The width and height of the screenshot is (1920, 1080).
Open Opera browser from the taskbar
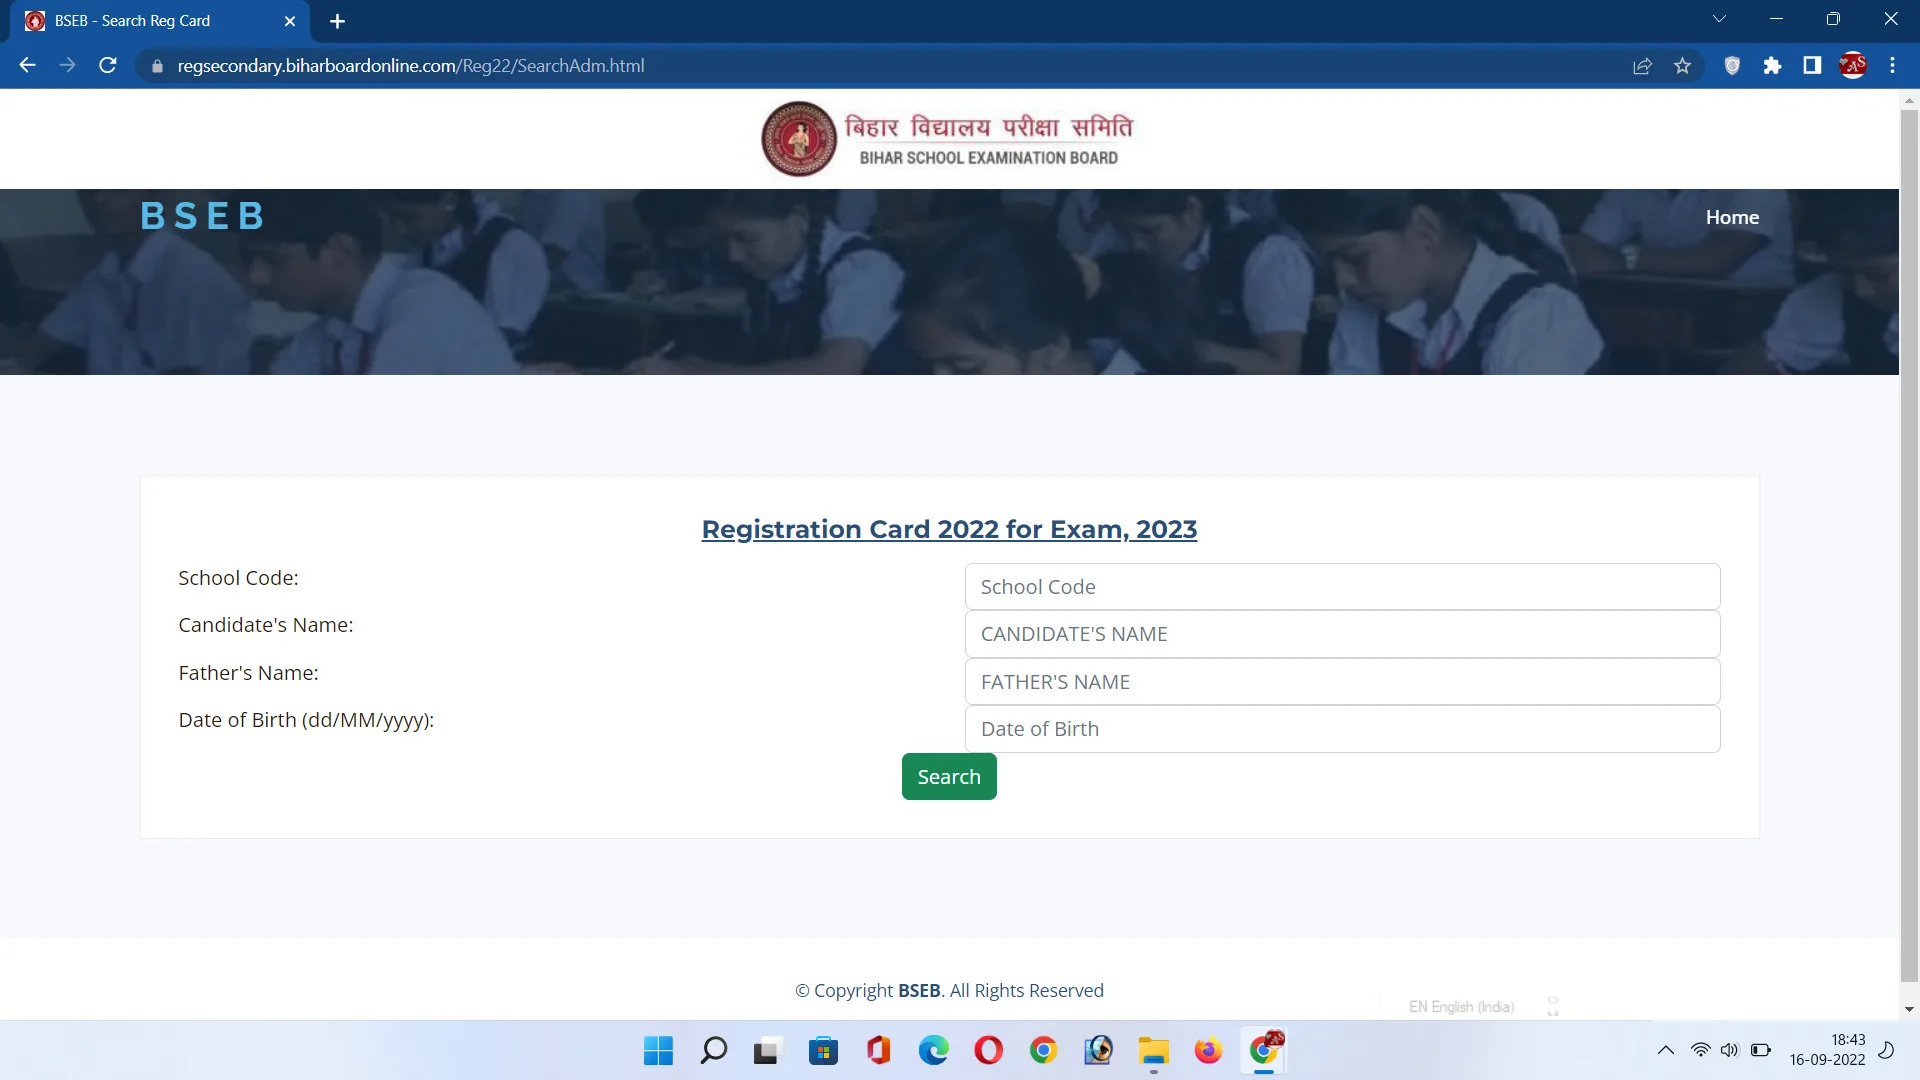tap(988, 1050)
